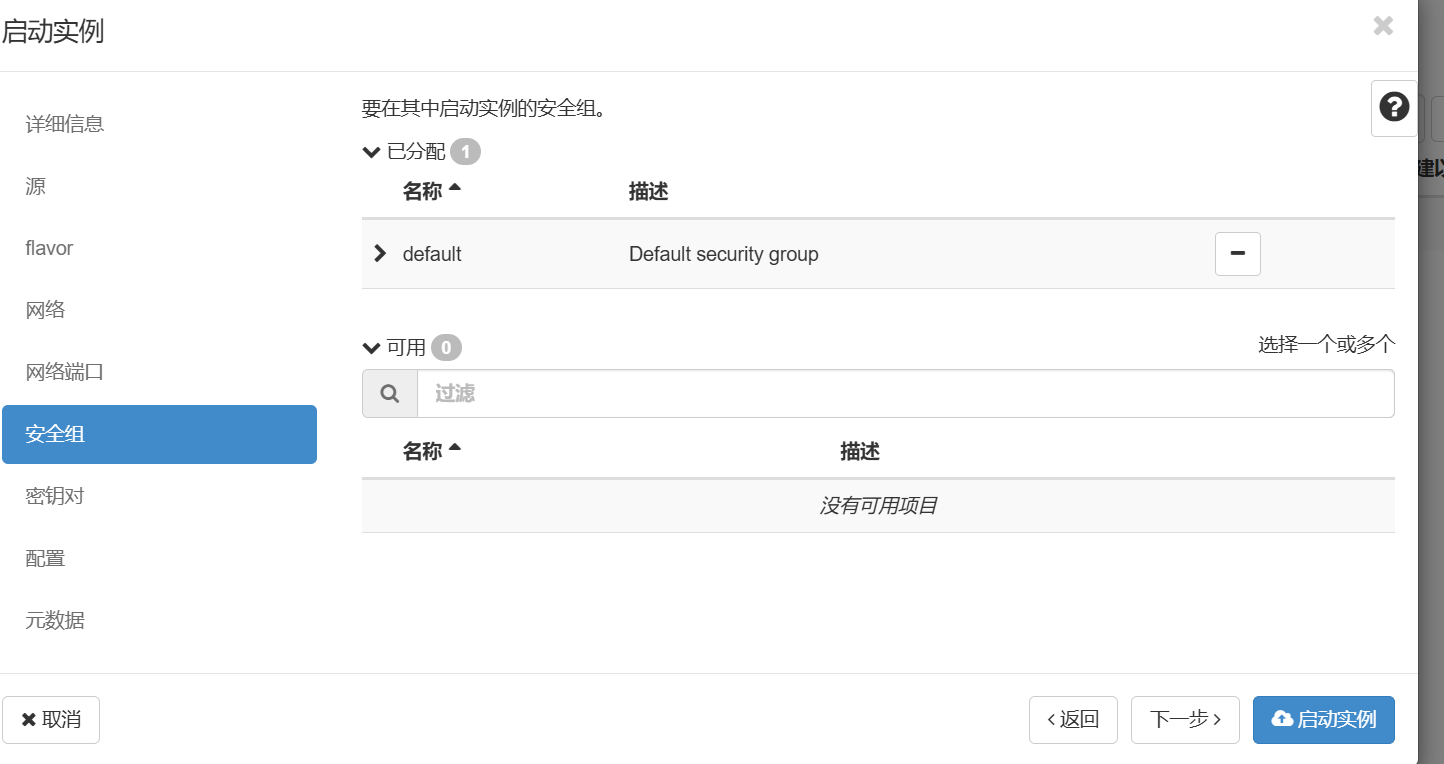The image size is (1444, 764).
Task: Open the help question mark icon
Action: (x=1394, y=107)
